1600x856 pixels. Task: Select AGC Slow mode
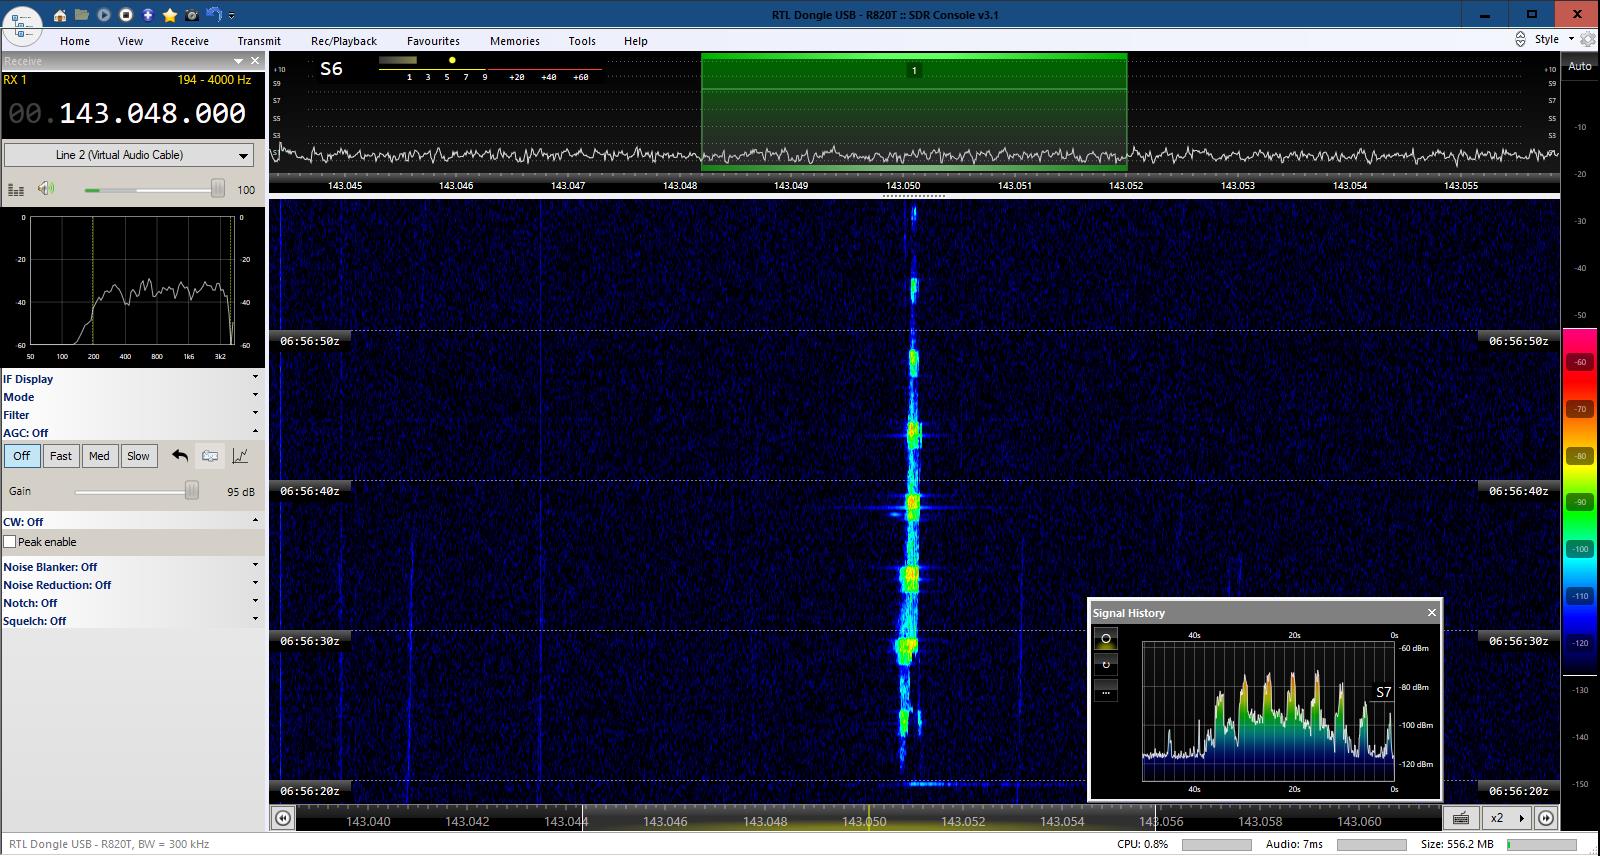pyautogui.click(x=138, y=456)
